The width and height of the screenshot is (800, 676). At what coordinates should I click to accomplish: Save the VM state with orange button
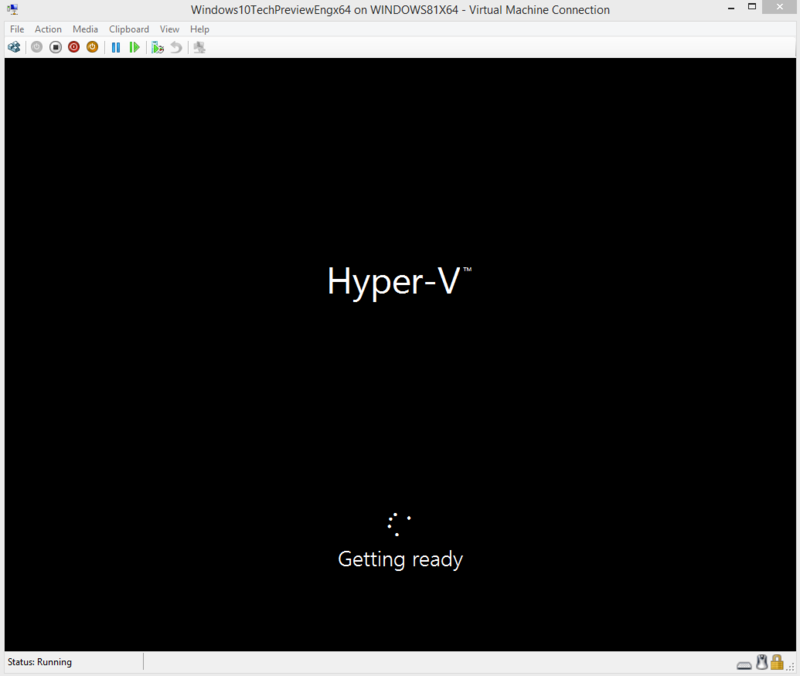pyautogui.click(x=92, y=47)
